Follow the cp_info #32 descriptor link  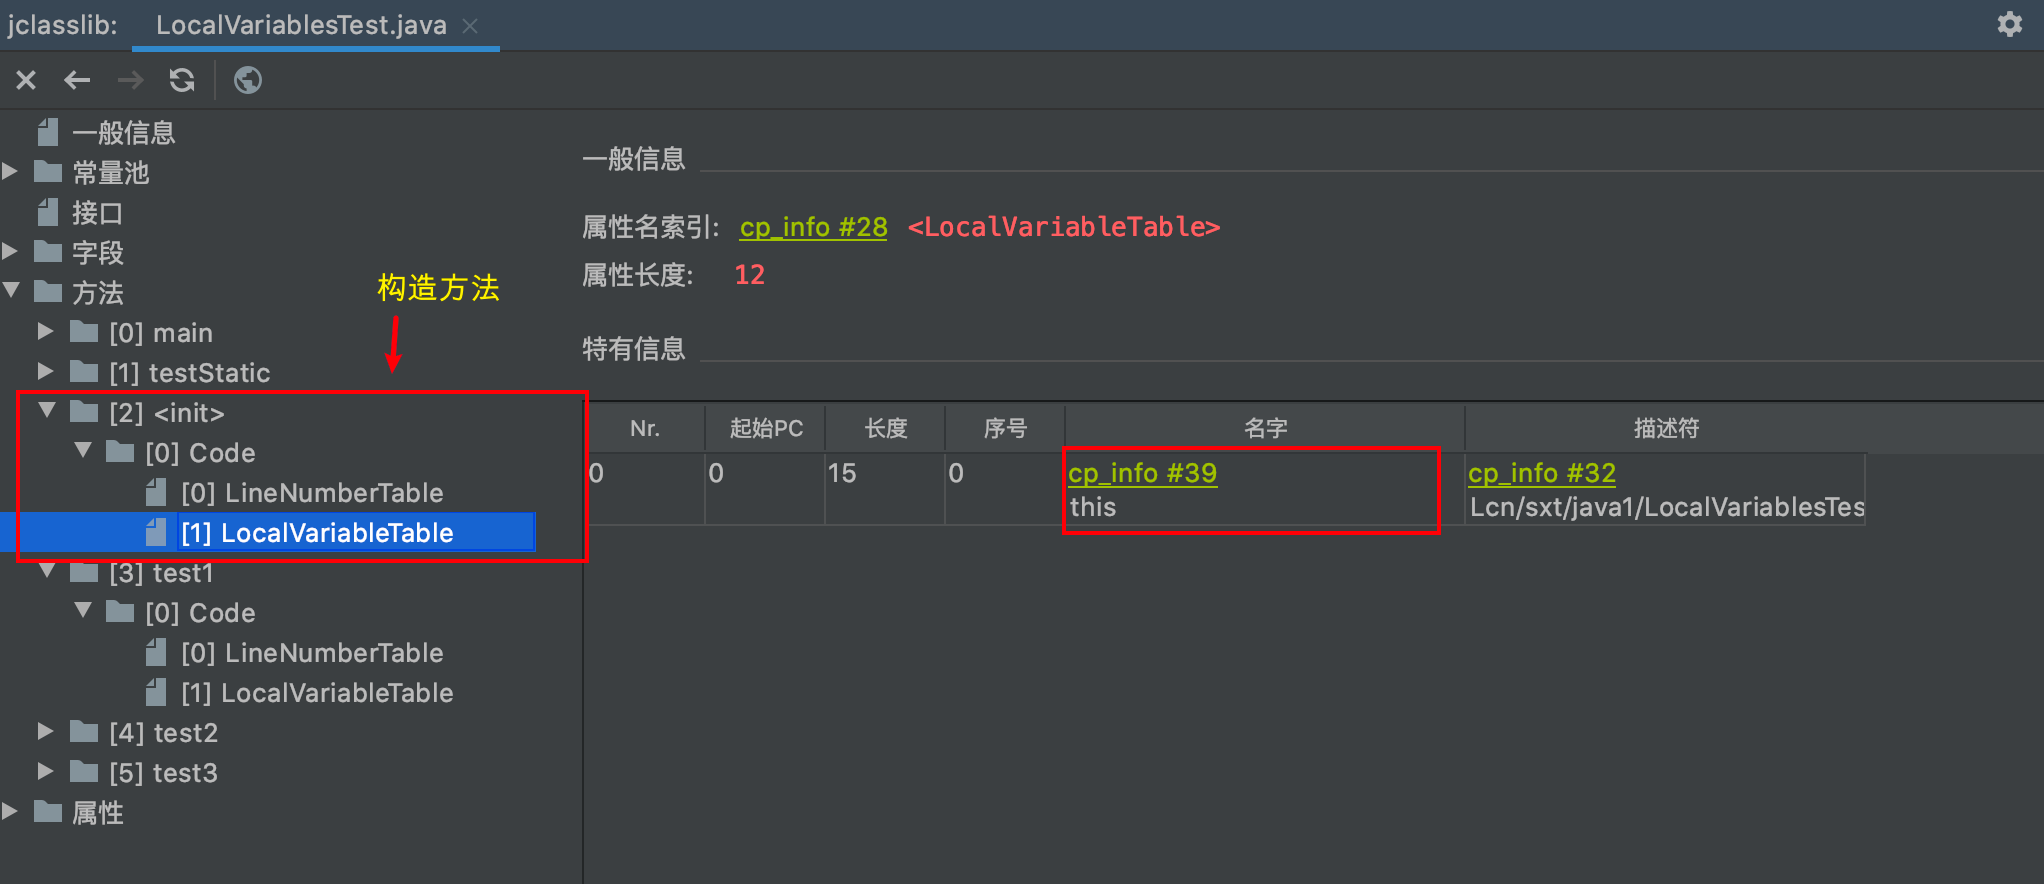(x=1541, y=473)
